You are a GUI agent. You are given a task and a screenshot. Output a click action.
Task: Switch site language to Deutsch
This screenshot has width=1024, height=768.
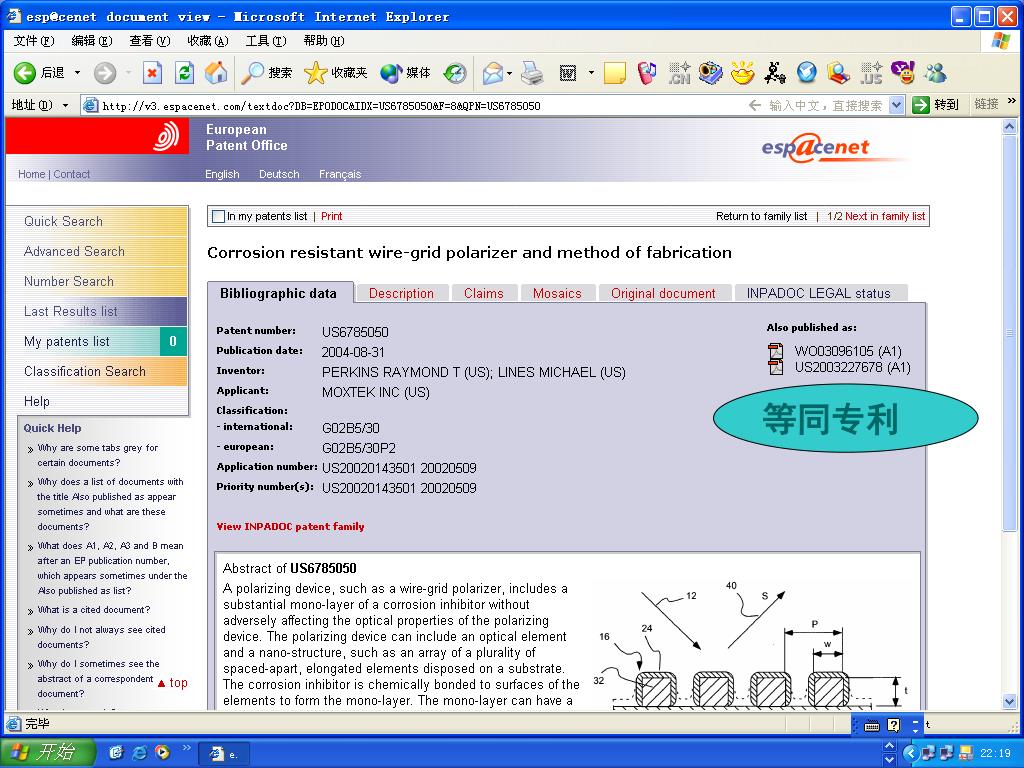[x=279, y=174]
